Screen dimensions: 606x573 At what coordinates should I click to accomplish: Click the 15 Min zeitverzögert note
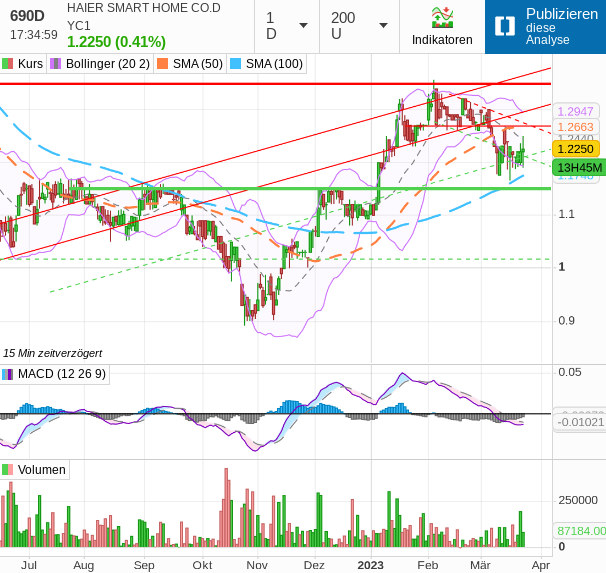click(x=53, y=353)
